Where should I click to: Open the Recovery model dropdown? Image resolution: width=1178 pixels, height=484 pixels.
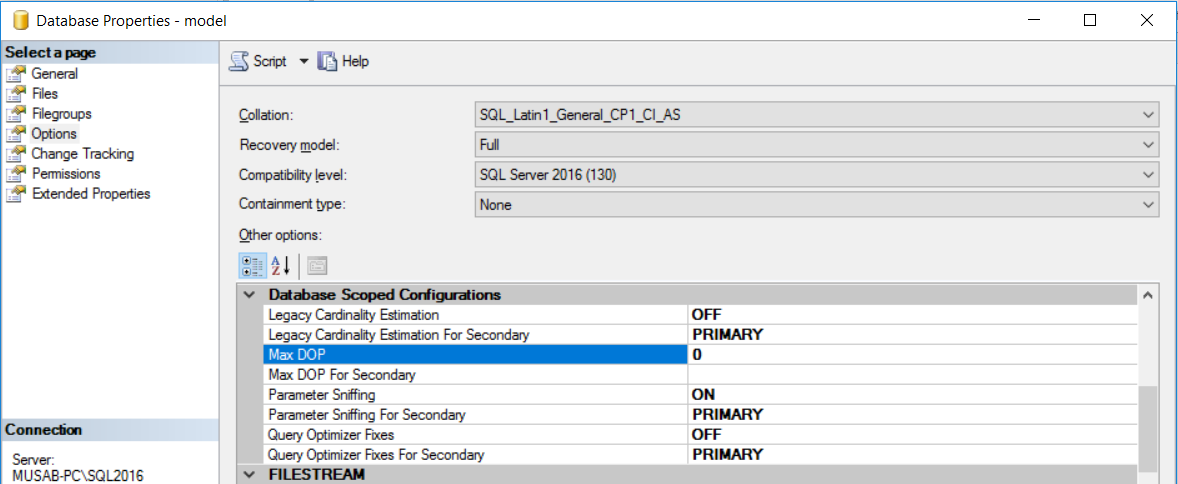[816, 144]
